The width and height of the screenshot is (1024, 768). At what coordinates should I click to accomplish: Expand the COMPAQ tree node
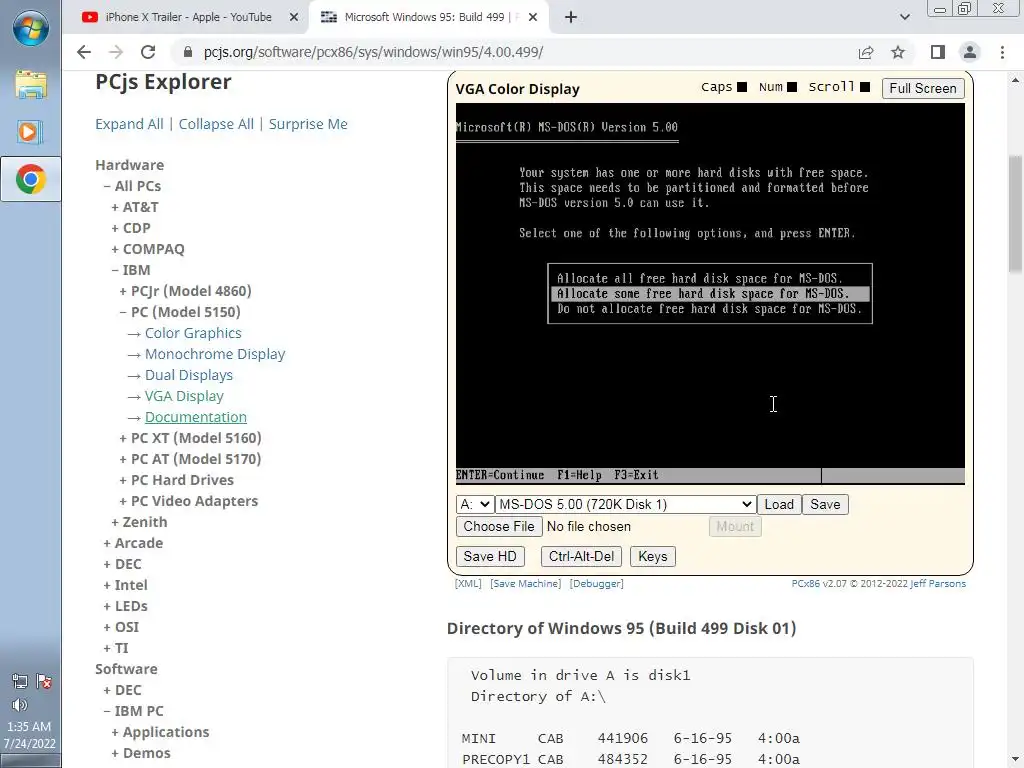148,249
